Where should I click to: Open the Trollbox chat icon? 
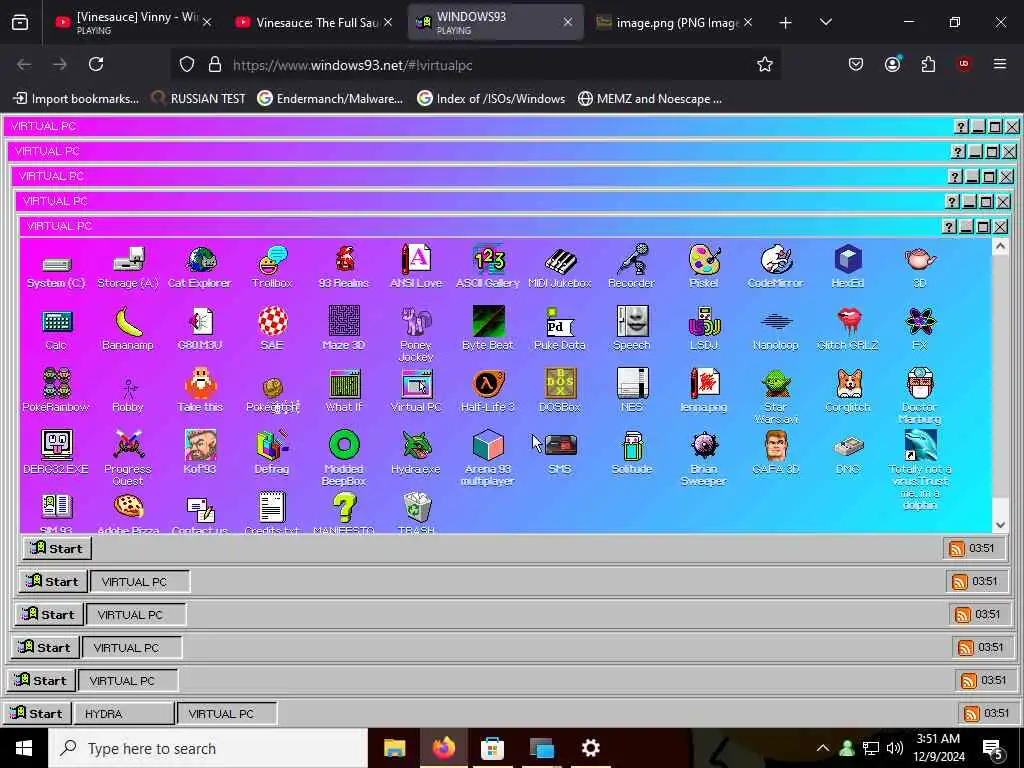(x=272, y=268)
